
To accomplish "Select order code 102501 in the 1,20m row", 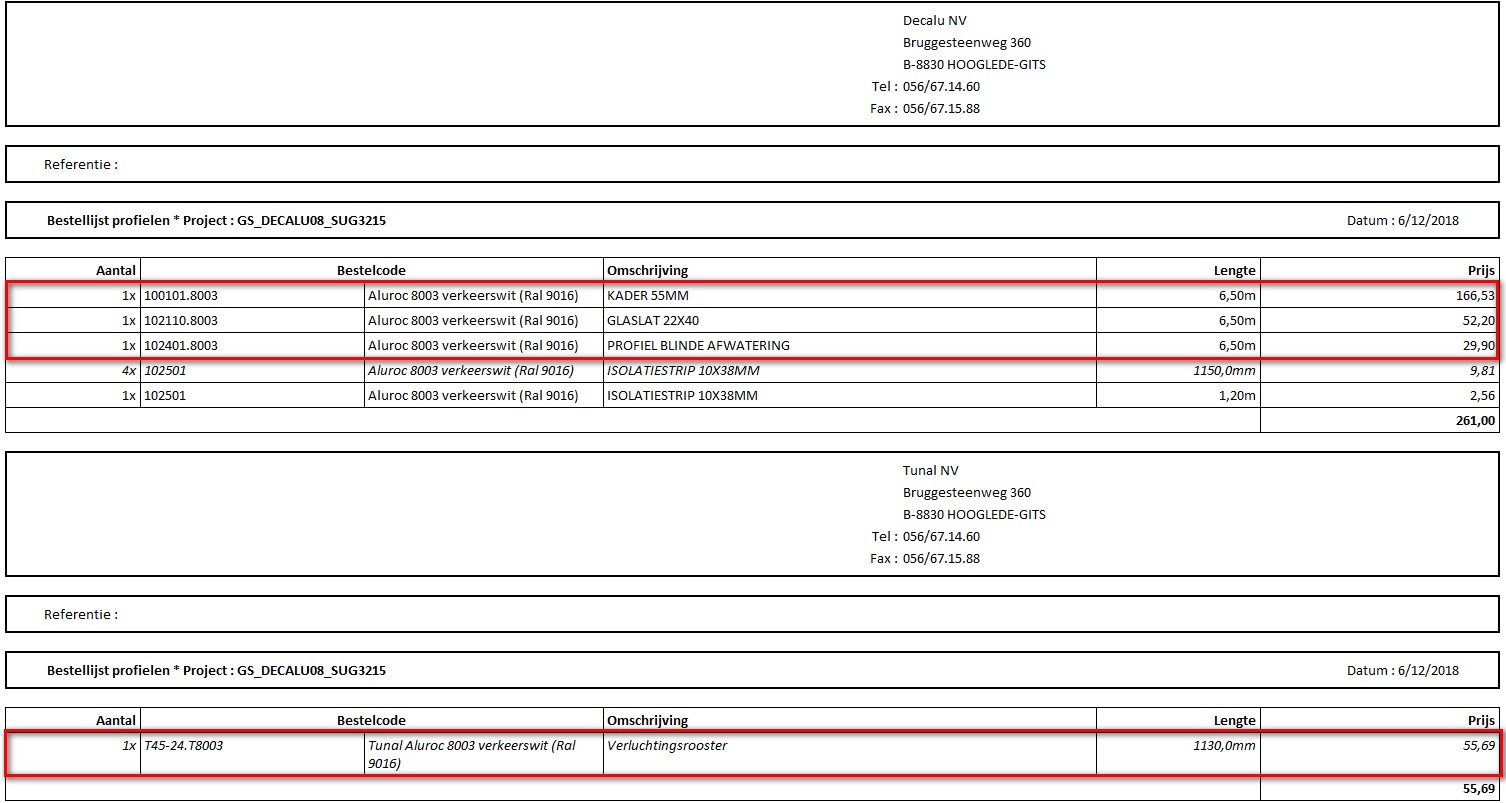I will point(165,396).
